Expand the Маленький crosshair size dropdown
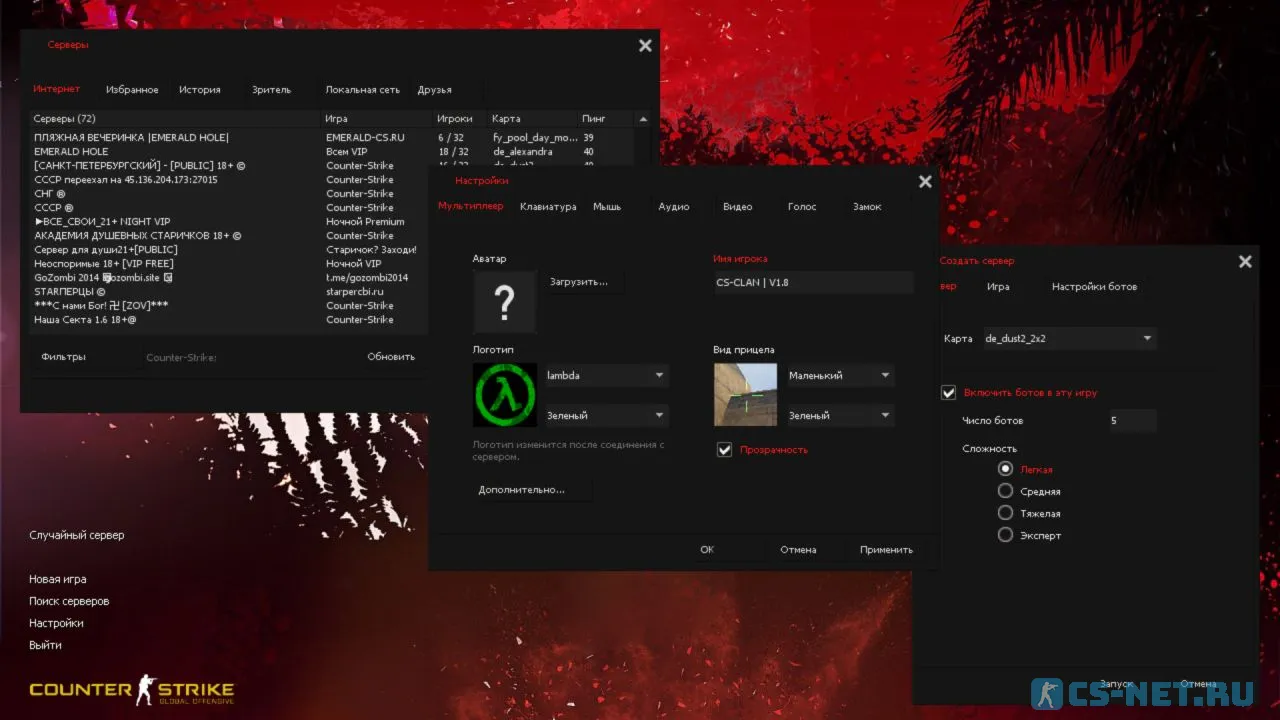 pos(840,376)
